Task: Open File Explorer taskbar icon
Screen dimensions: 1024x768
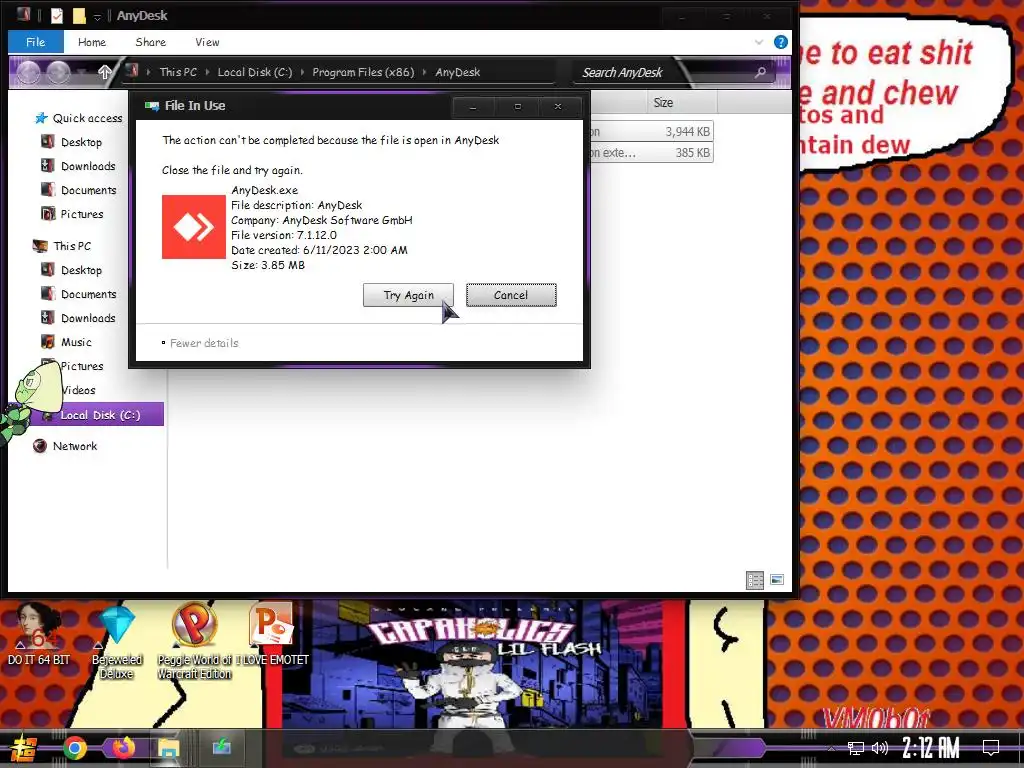Action: [168, 748]
